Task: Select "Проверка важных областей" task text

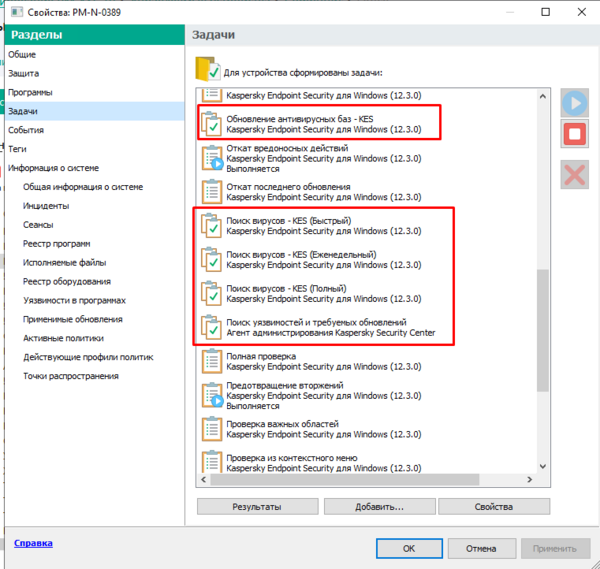Action: 283,424
